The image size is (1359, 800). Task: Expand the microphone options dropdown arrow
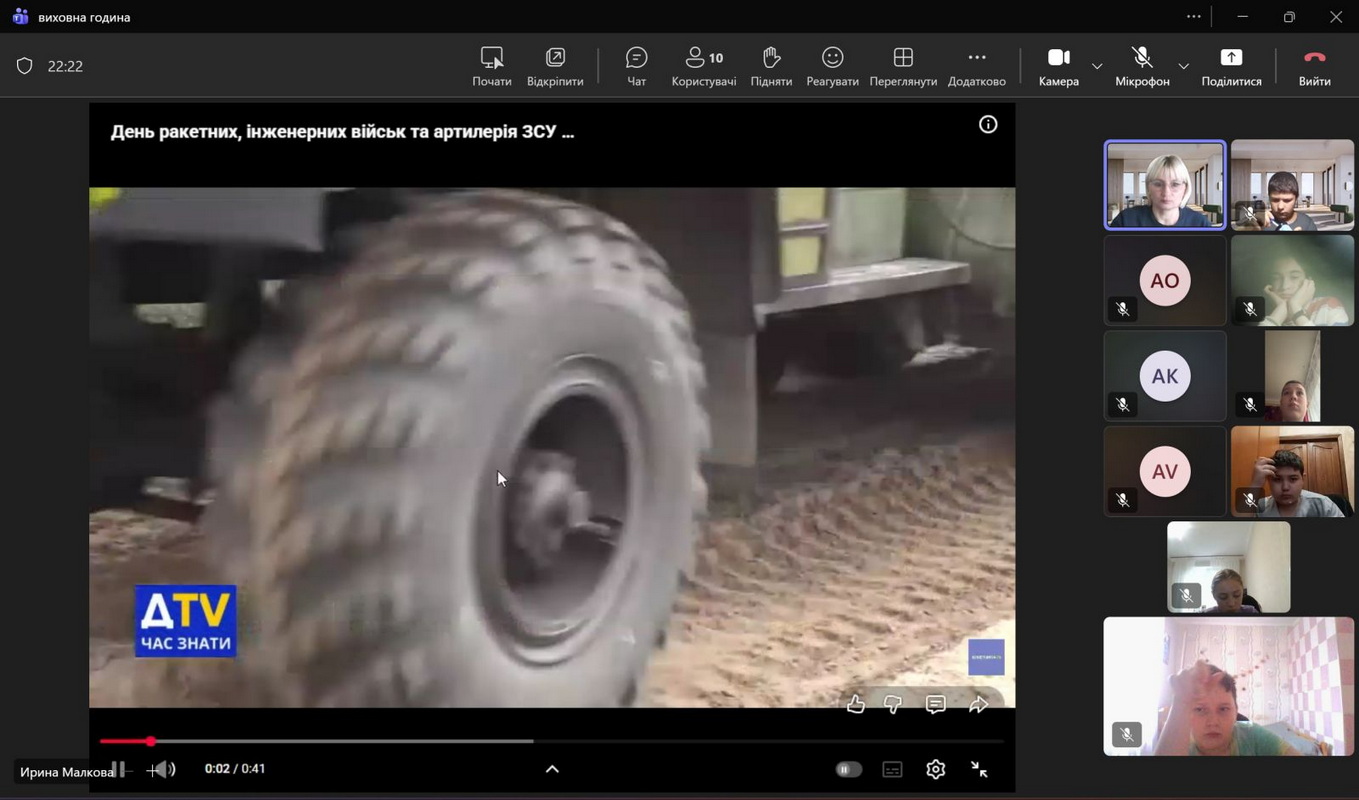[1183, 67]
